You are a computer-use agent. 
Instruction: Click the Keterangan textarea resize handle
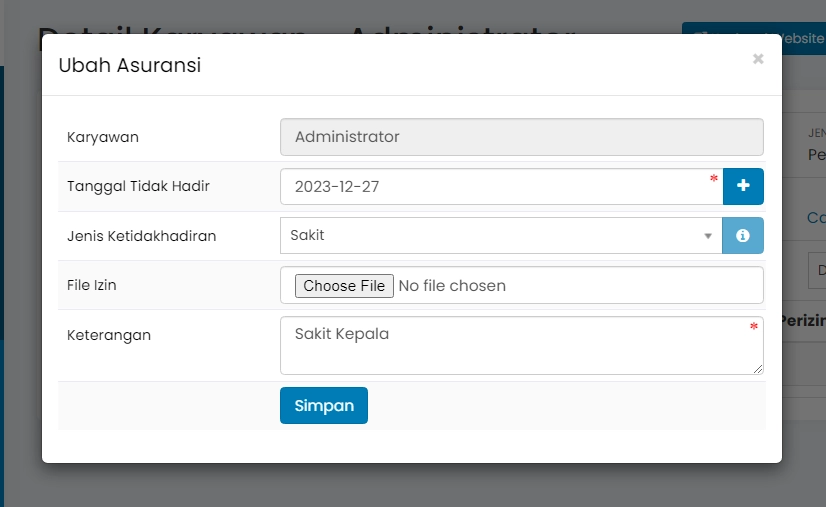759,369
